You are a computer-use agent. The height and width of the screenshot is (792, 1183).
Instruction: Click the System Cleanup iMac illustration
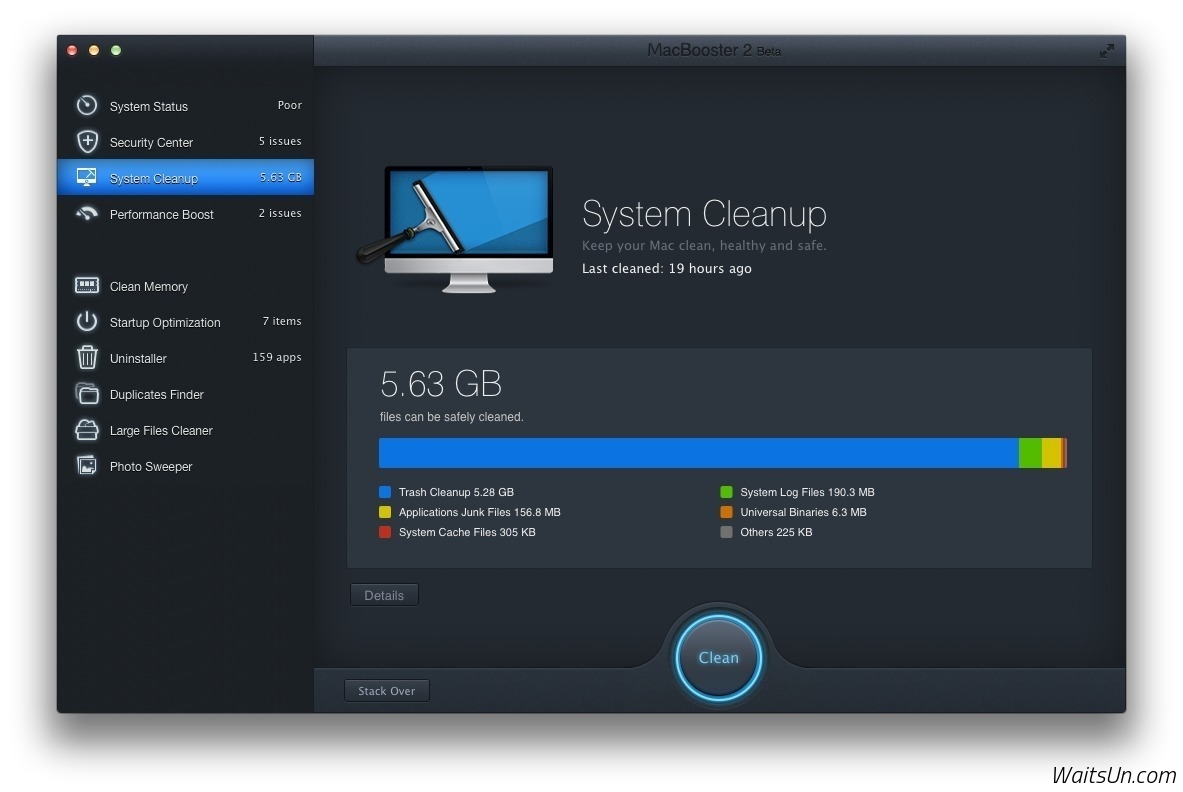(x=457, y=229)
